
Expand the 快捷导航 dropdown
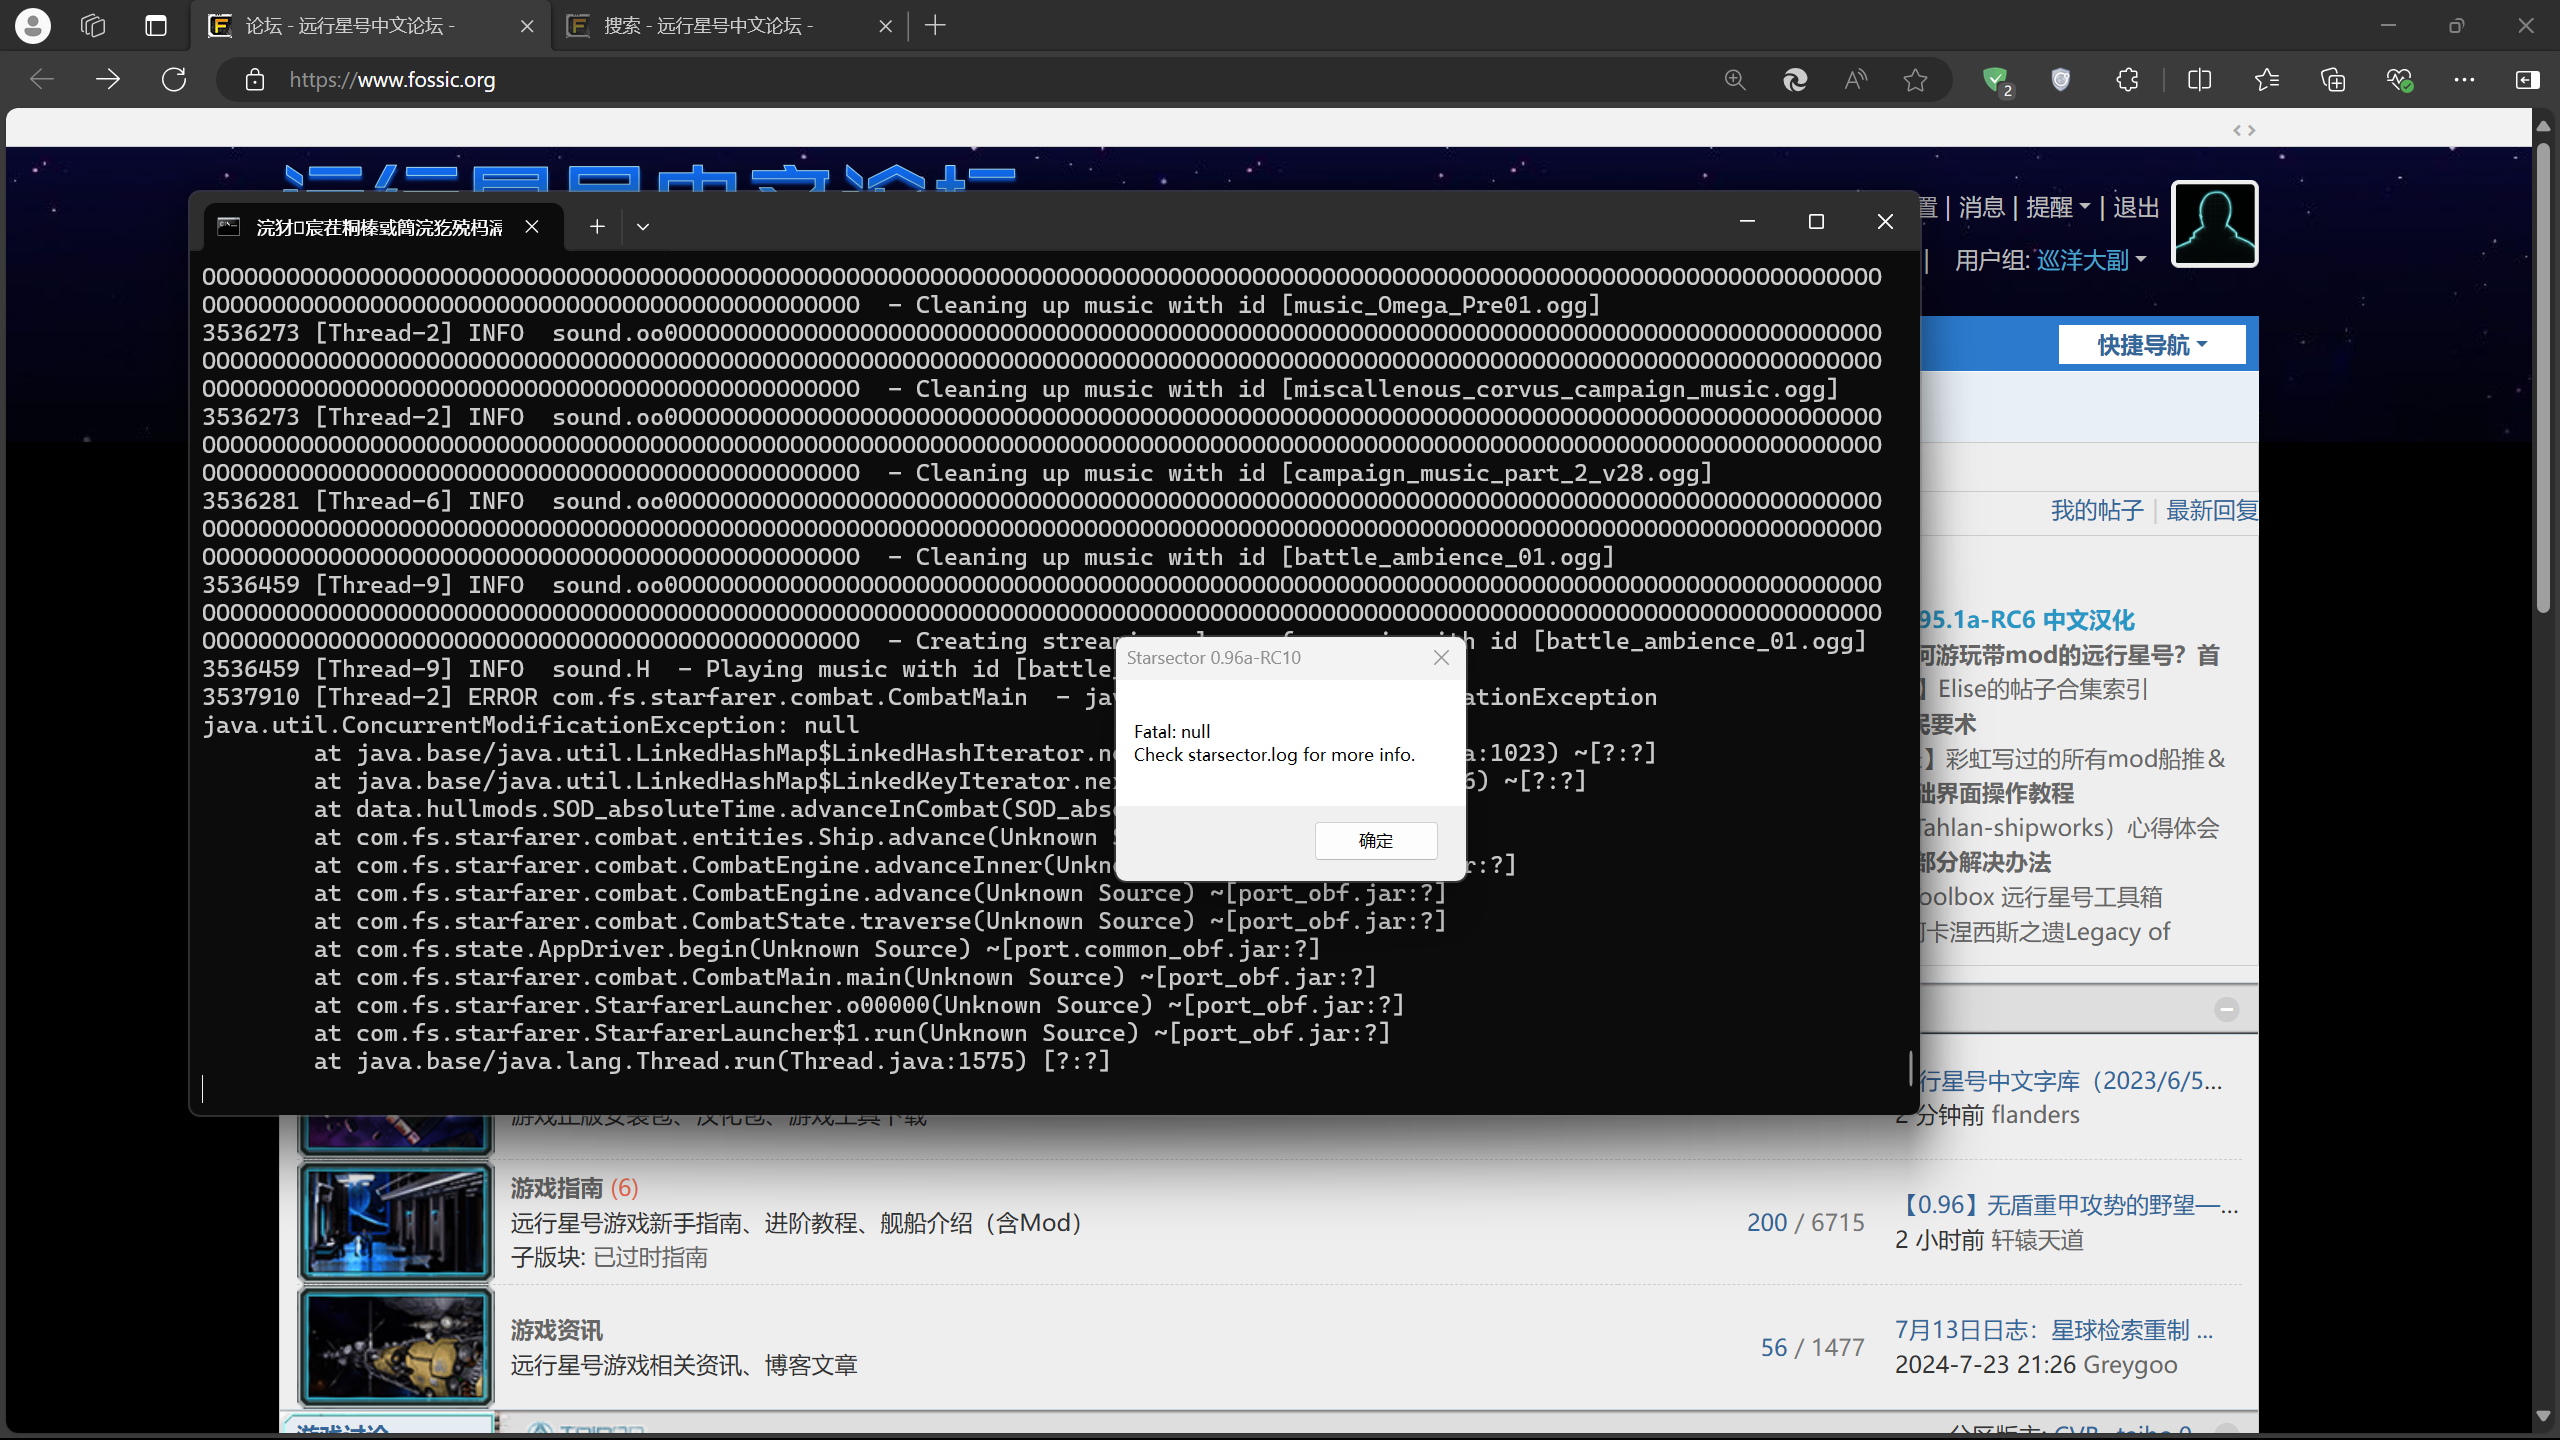[x=2151, y=345]
